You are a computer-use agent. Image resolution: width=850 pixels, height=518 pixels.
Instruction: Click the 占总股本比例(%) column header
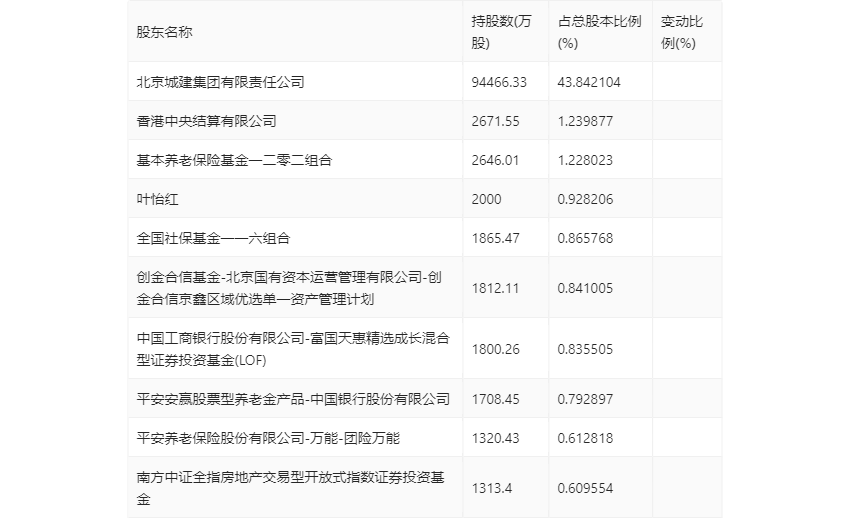point(600,32)
